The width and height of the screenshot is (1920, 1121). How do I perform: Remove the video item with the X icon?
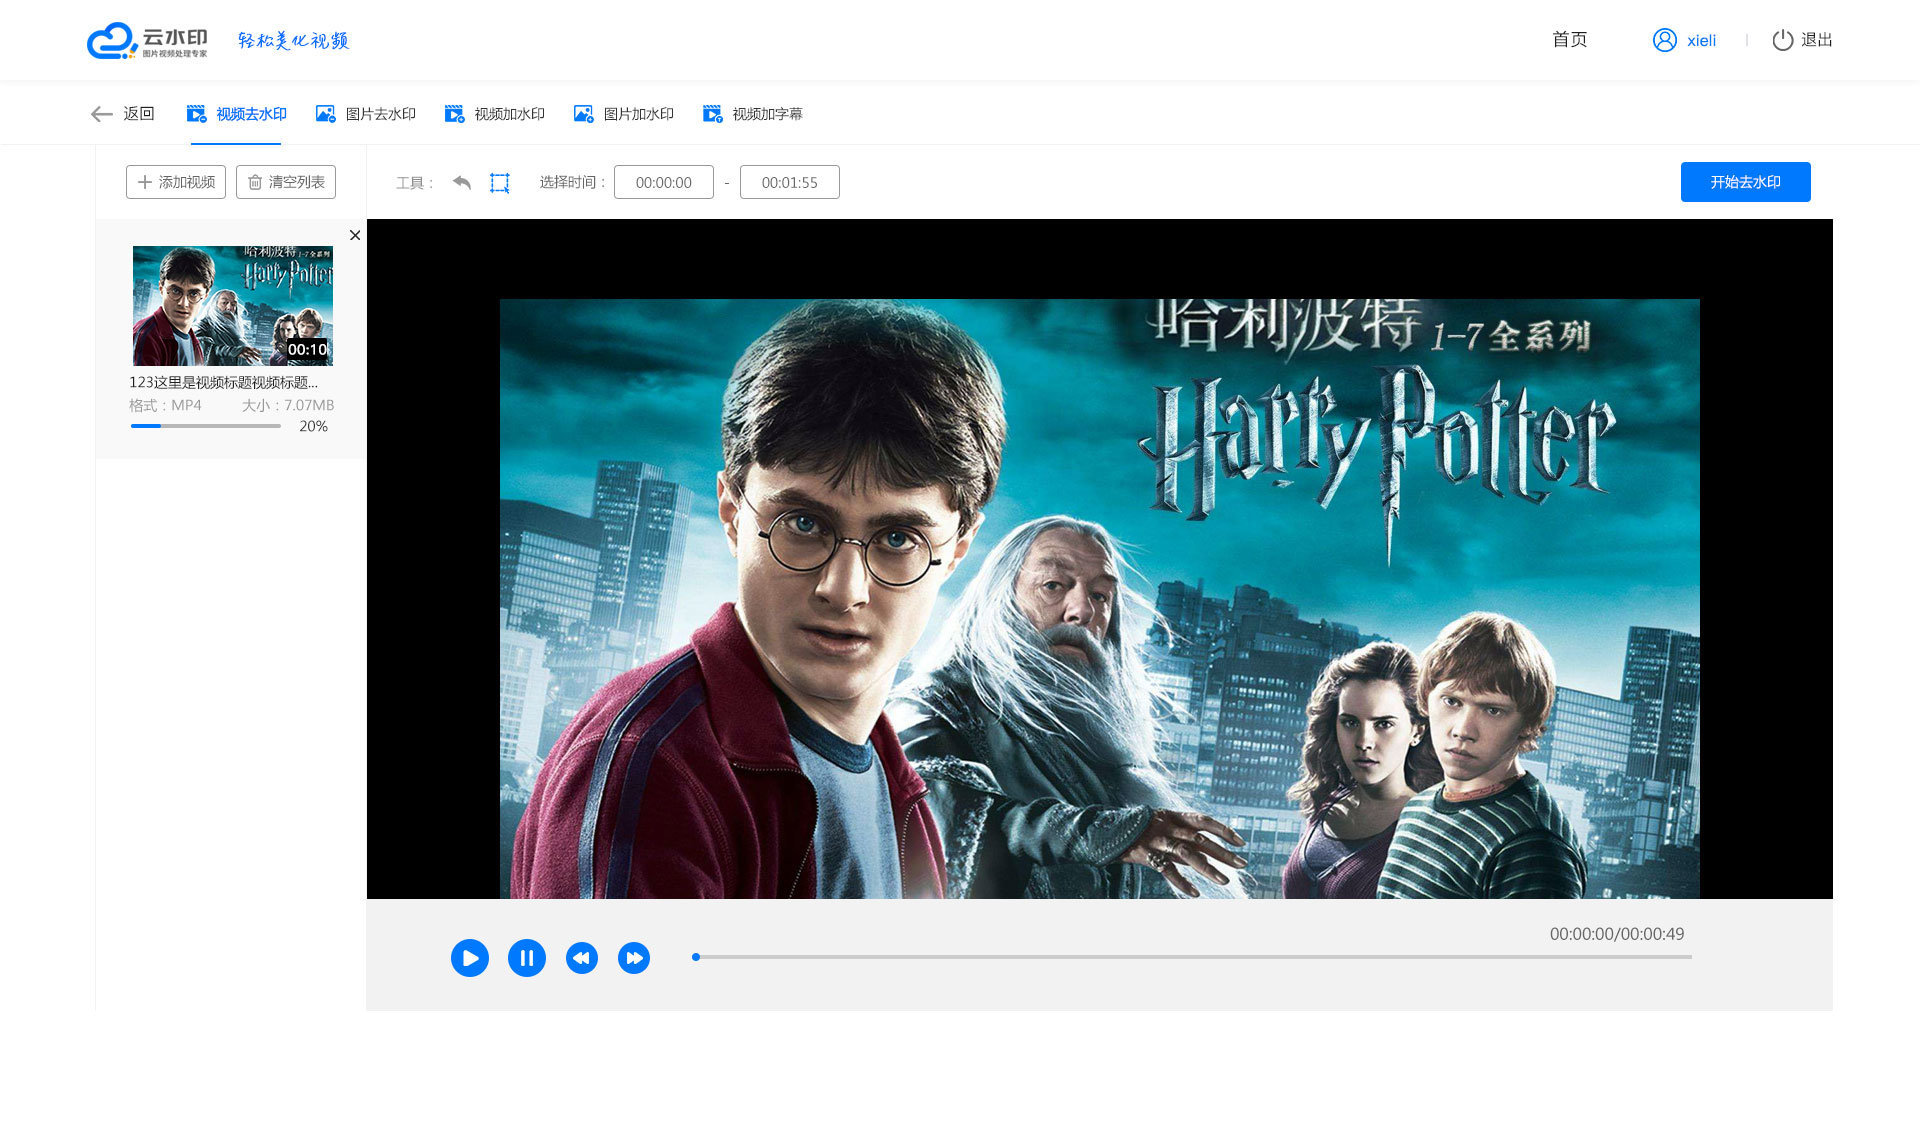(355, 235)
